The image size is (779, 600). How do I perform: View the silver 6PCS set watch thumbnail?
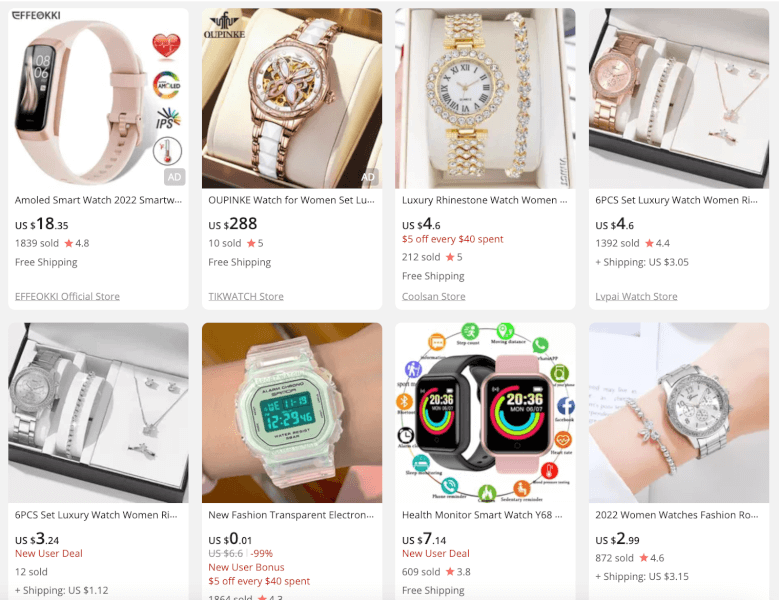pos(98,413)
